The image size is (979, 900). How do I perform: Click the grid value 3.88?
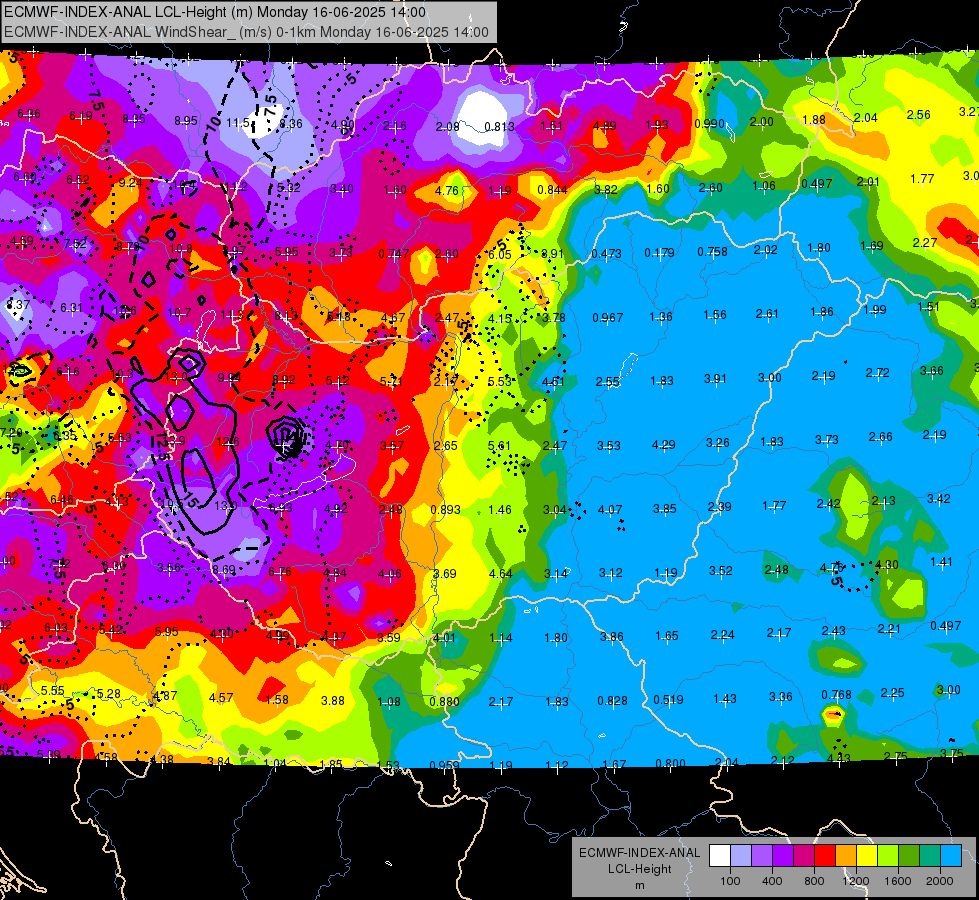coord(333,701)
